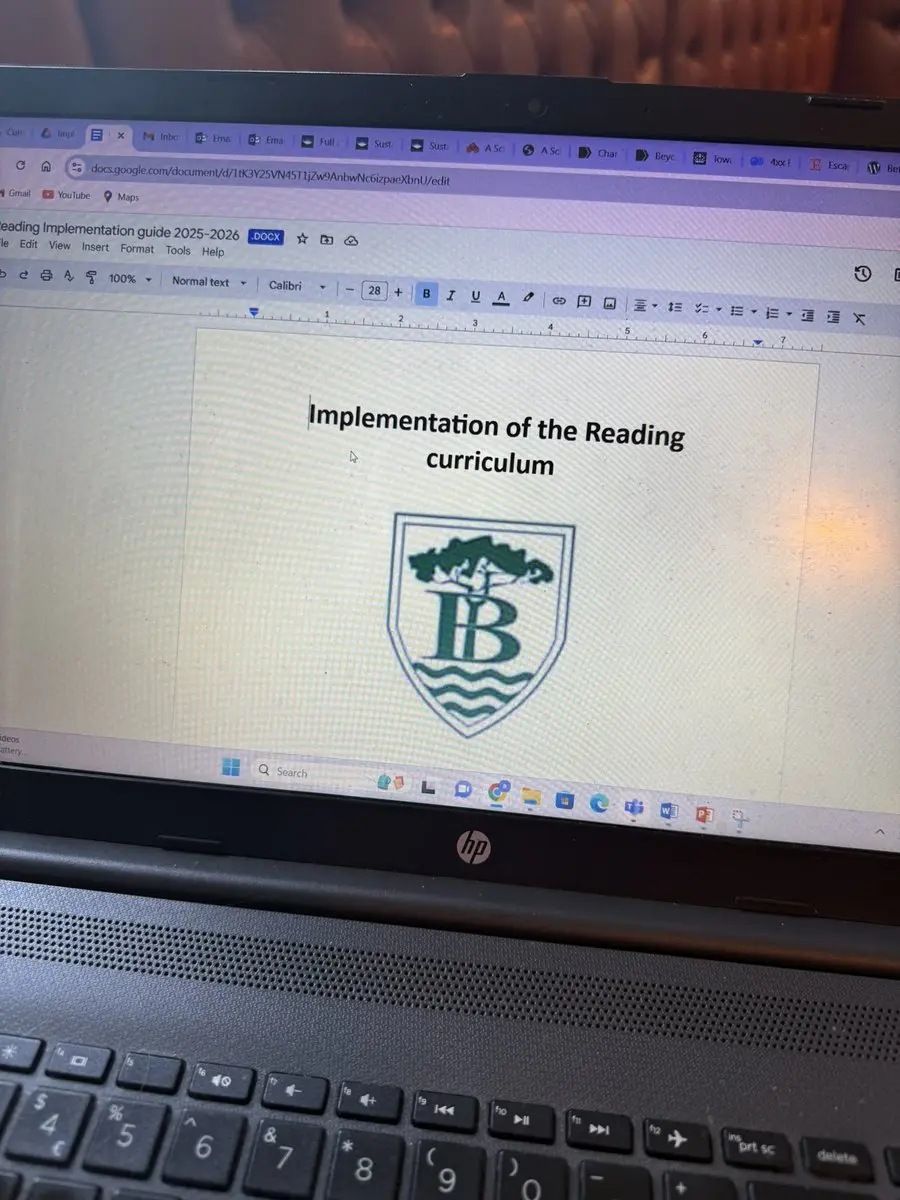Open the Insert menu
This screenshot has width=900, height=1200.
96,247
